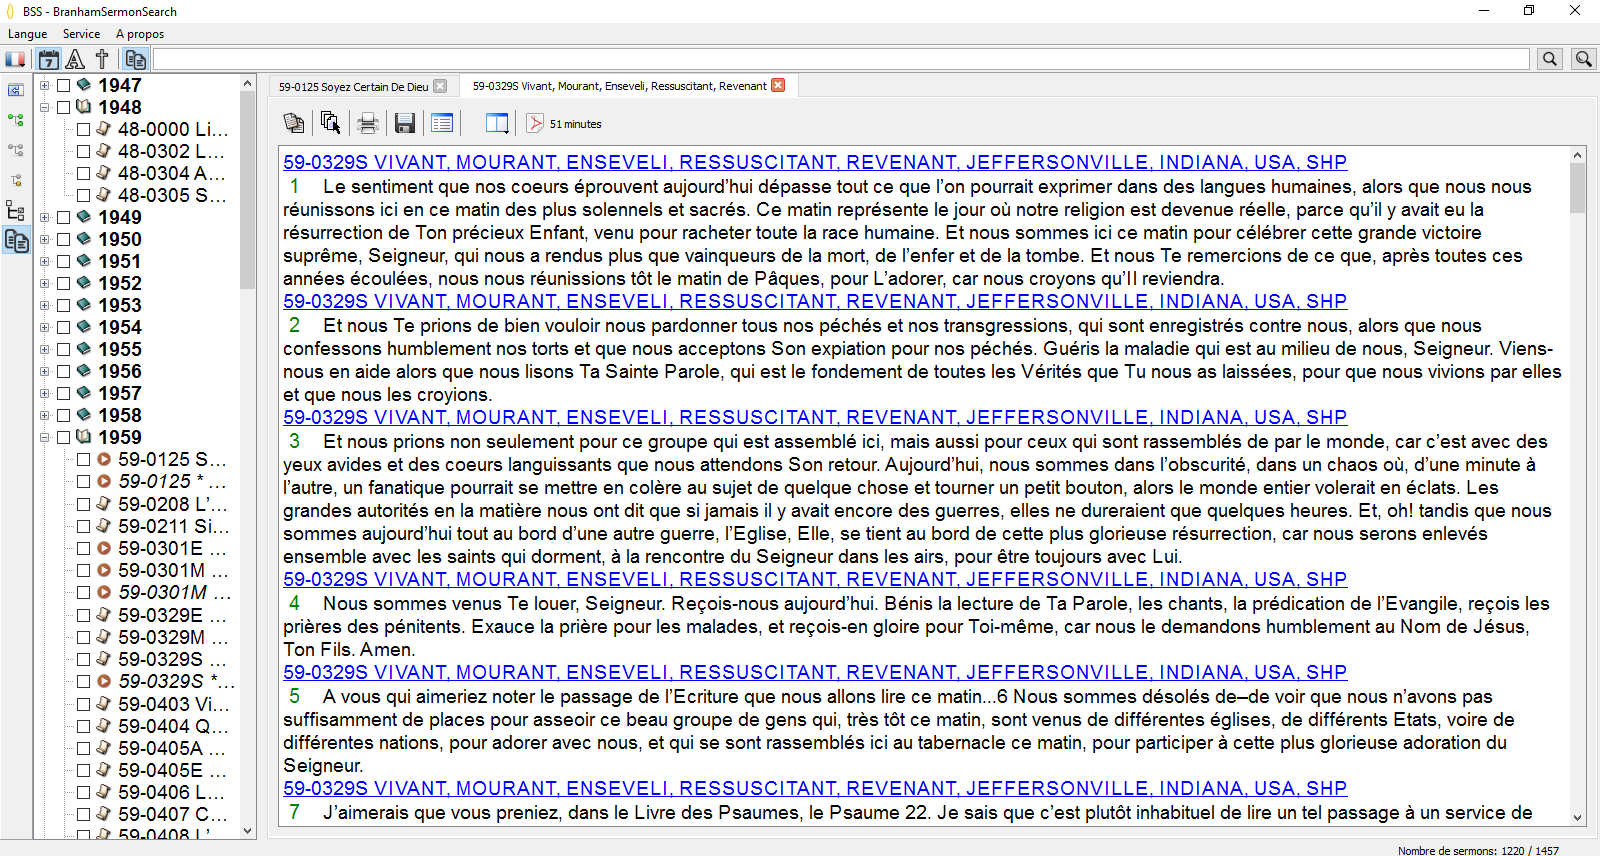Click the right magnifier search button at toolbar end

[1584, 59]
